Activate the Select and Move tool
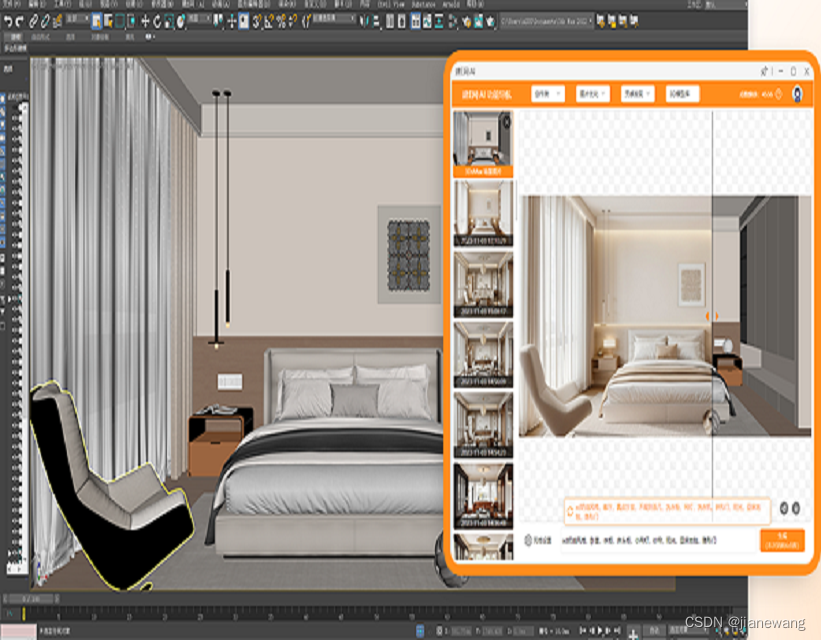The image size is (821, 640). click(x=145, y=21)
